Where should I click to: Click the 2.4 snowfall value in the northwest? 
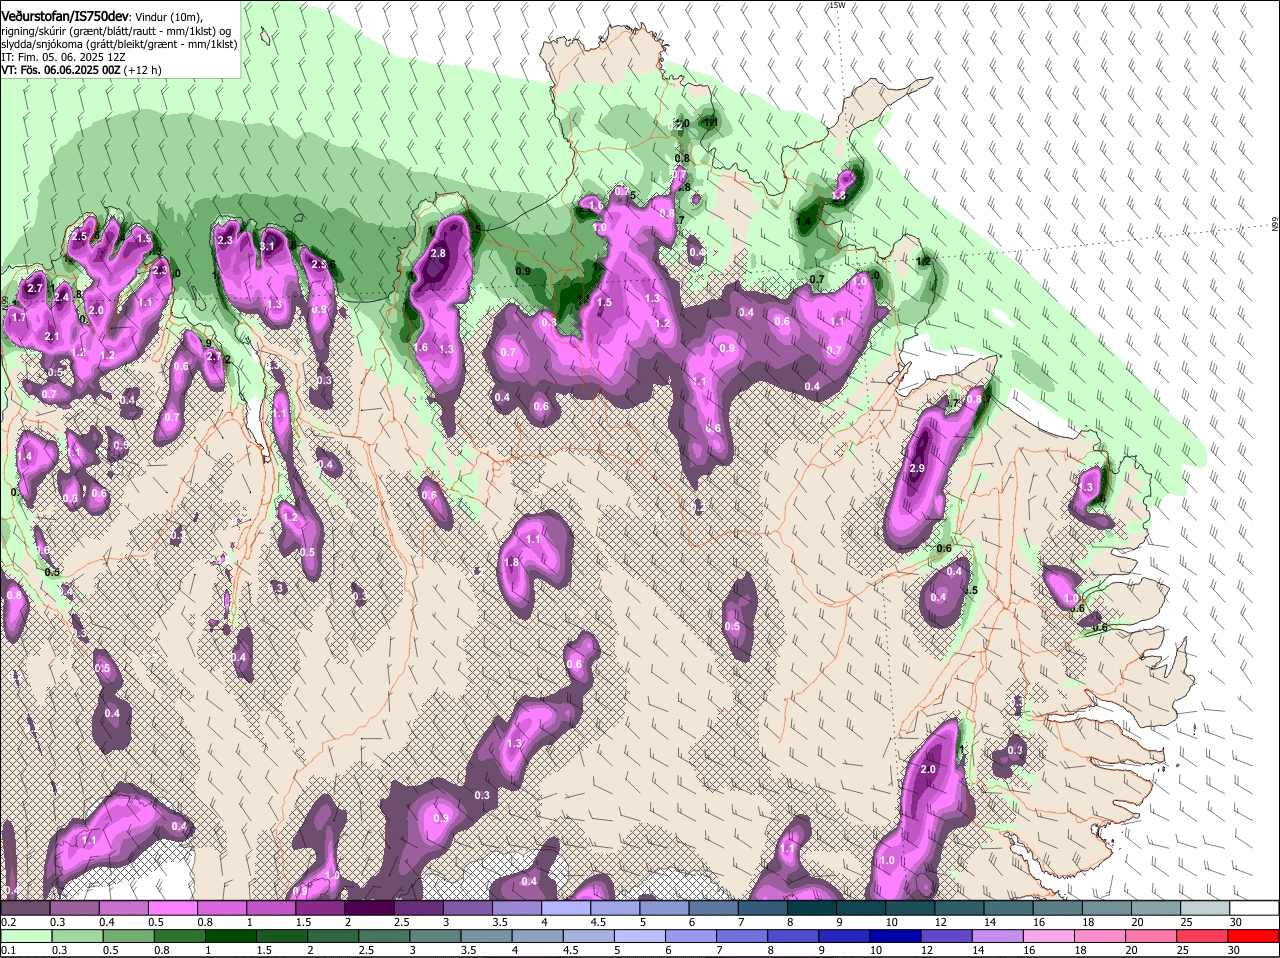(62, 297)
